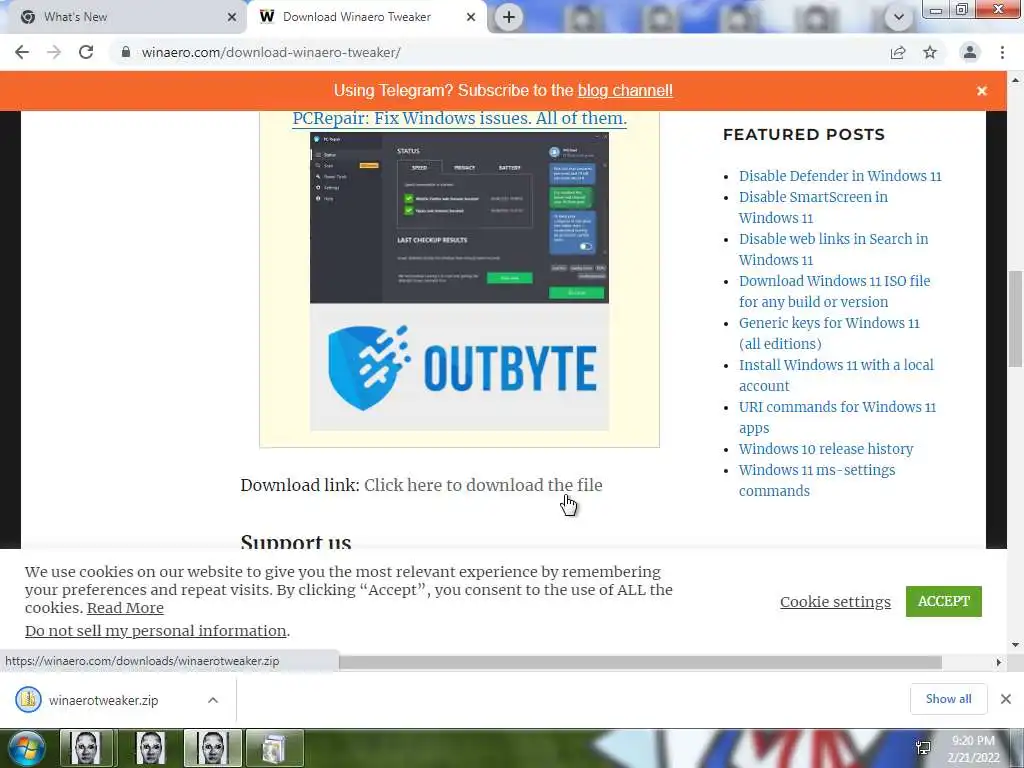Click the forward navigation arrow
The image size is (1024, 768).
click(54, 52)
